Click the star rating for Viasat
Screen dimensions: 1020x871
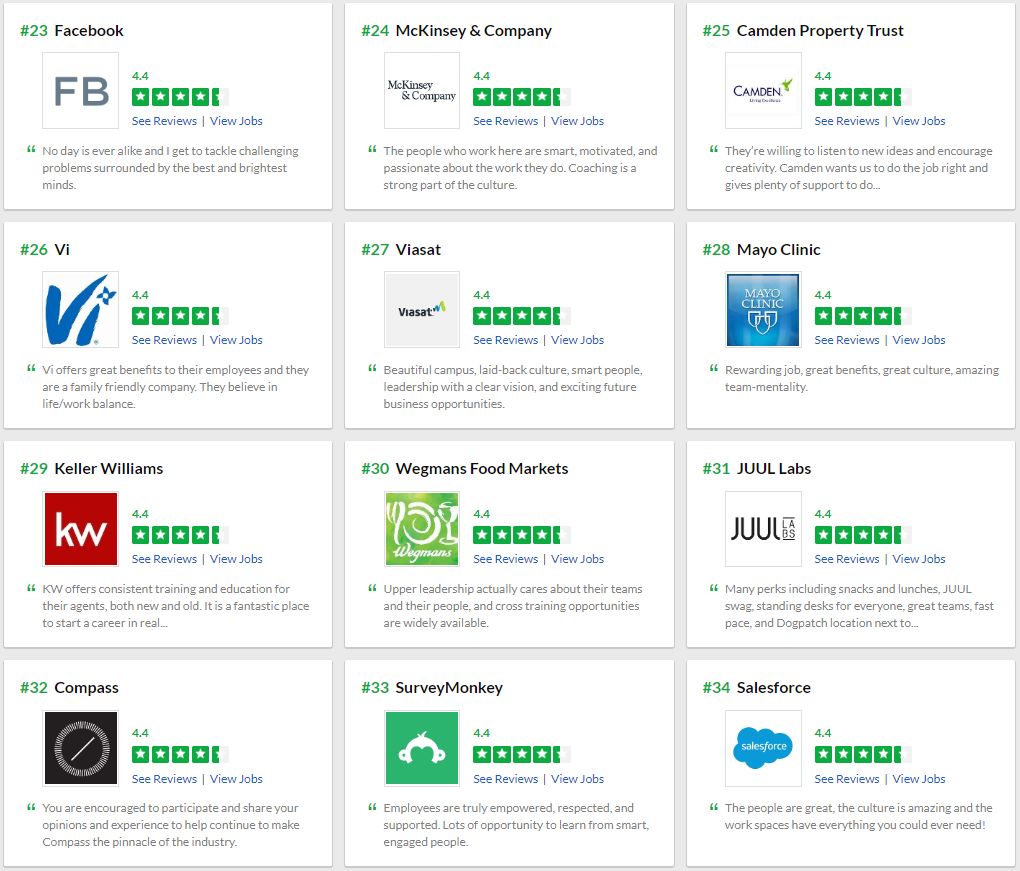(x=522, y=316)
